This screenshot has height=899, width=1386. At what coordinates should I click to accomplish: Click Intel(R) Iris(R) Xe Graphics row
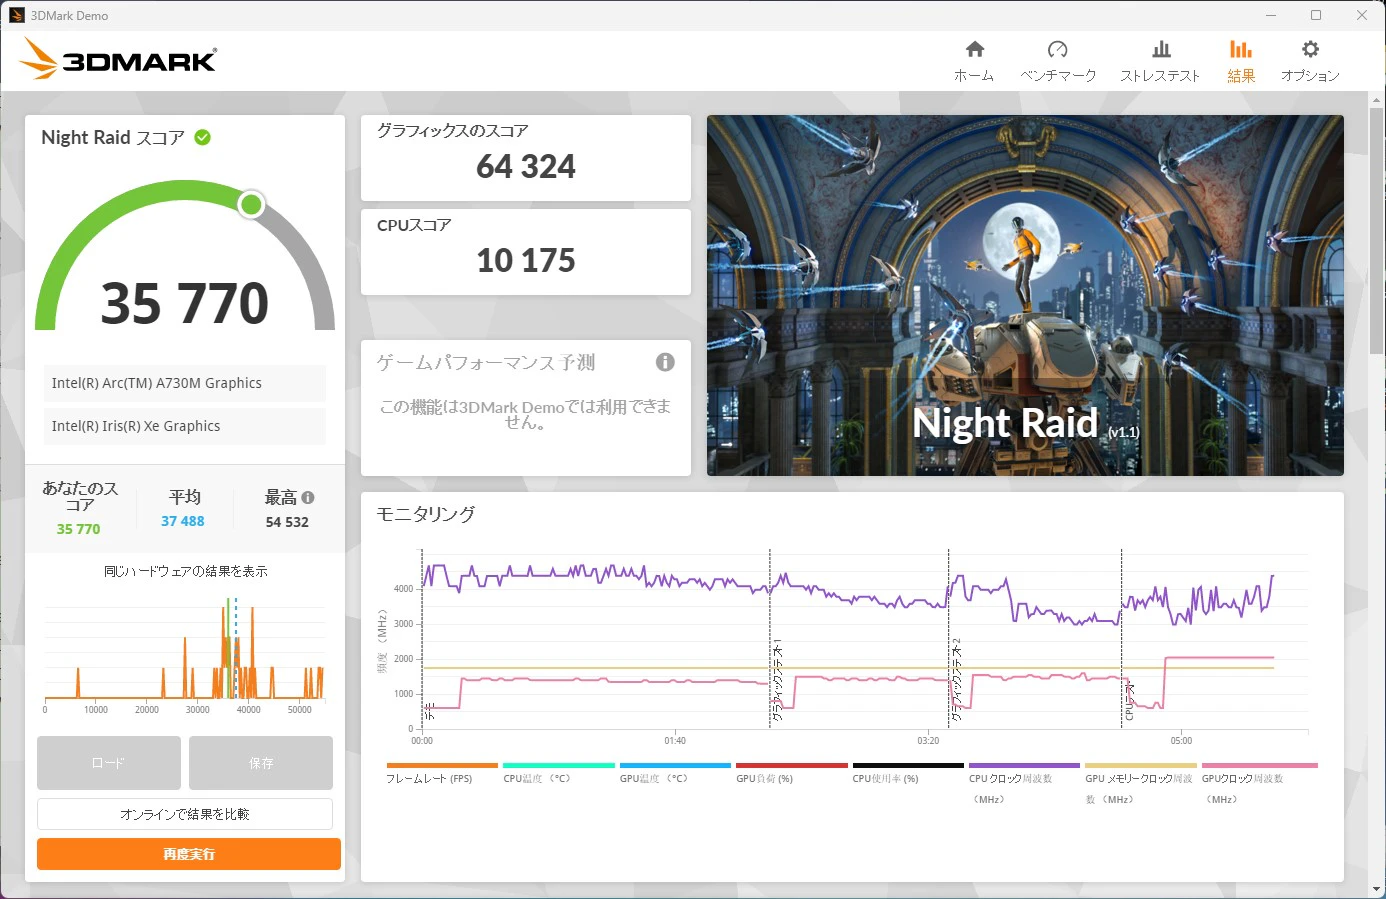185,426
